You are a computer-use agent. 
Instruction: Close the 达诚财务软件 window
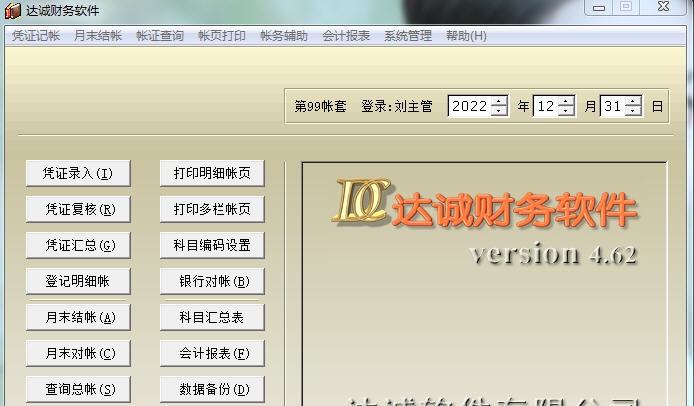point(663,7)
